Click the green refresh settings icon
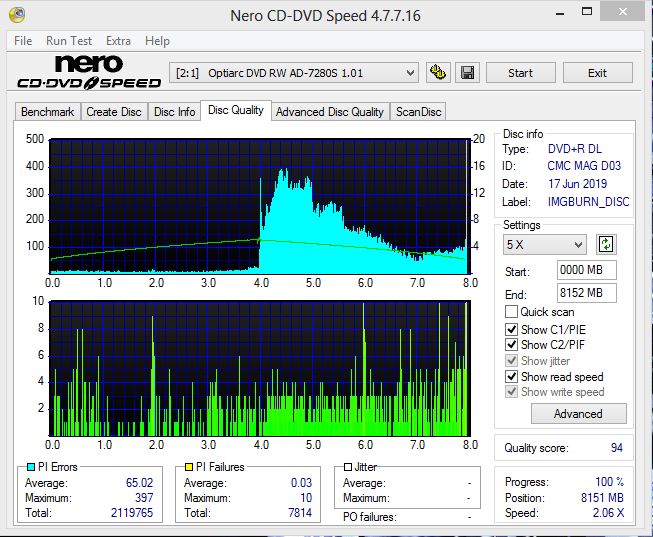Image resolution: width=653 pixels, height=537 pixels. [606, 244]
